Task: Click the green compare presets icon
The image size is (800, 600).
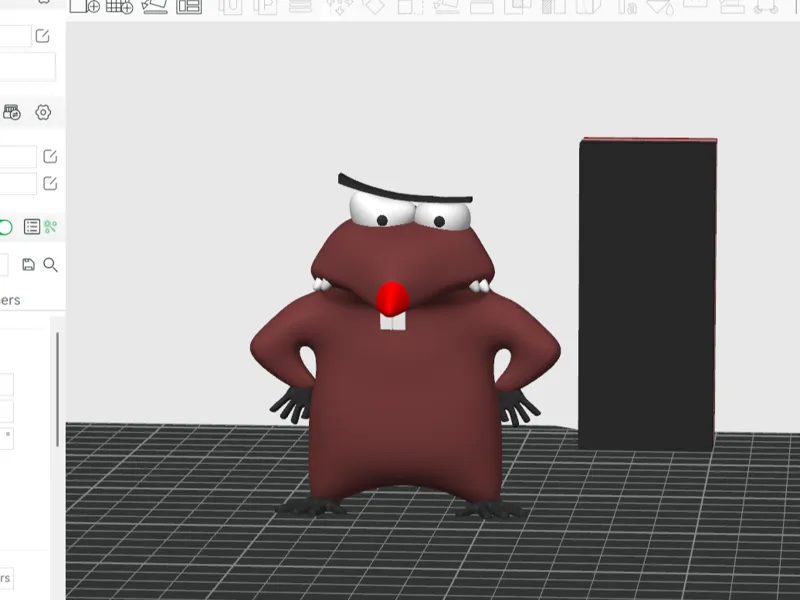Action: (50, 227)
